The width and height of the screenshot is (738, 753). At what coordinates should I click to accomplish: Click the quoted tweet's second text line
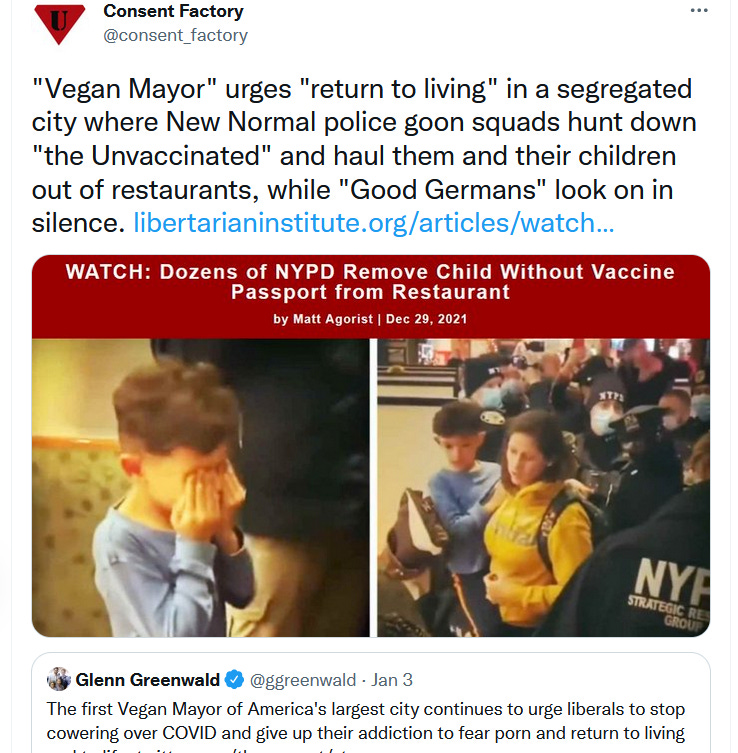click(x=365, y=733)
